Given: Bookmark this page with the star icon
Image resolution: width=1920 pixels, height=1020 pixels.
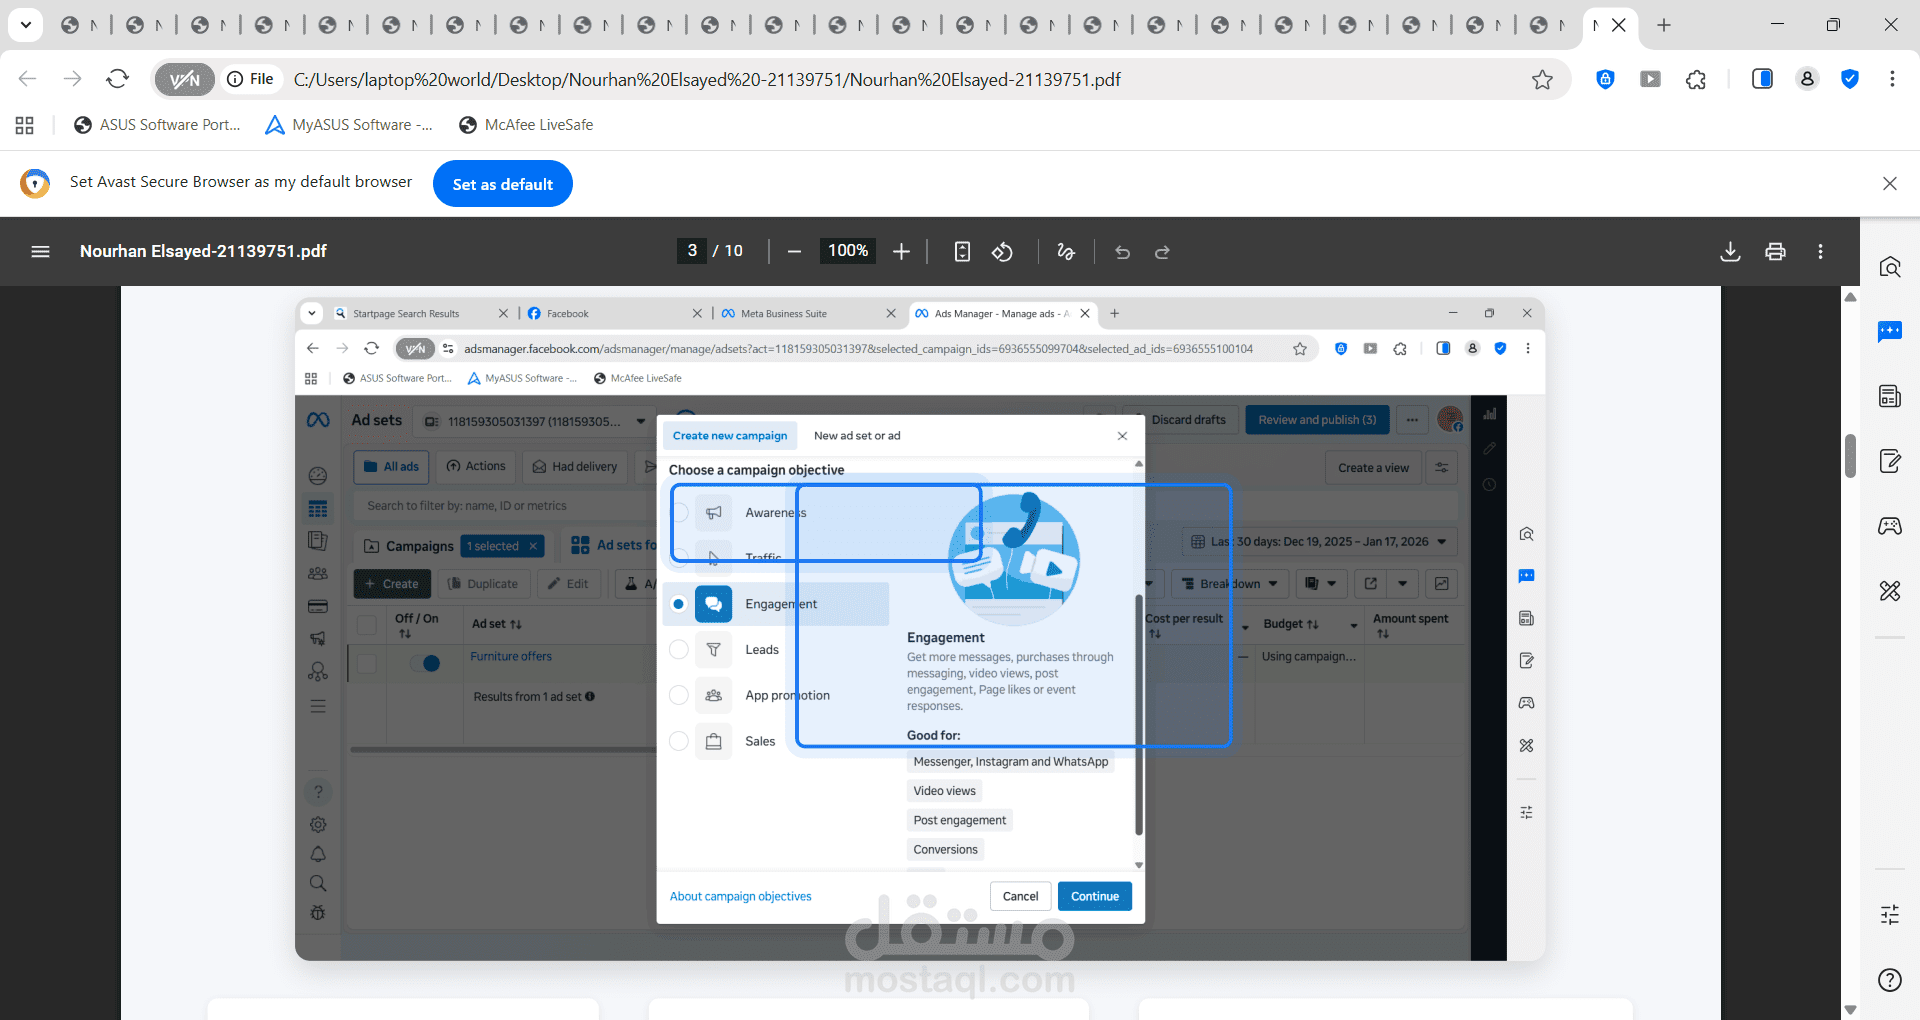Looking at the screenshot, I should (1542, 79).
